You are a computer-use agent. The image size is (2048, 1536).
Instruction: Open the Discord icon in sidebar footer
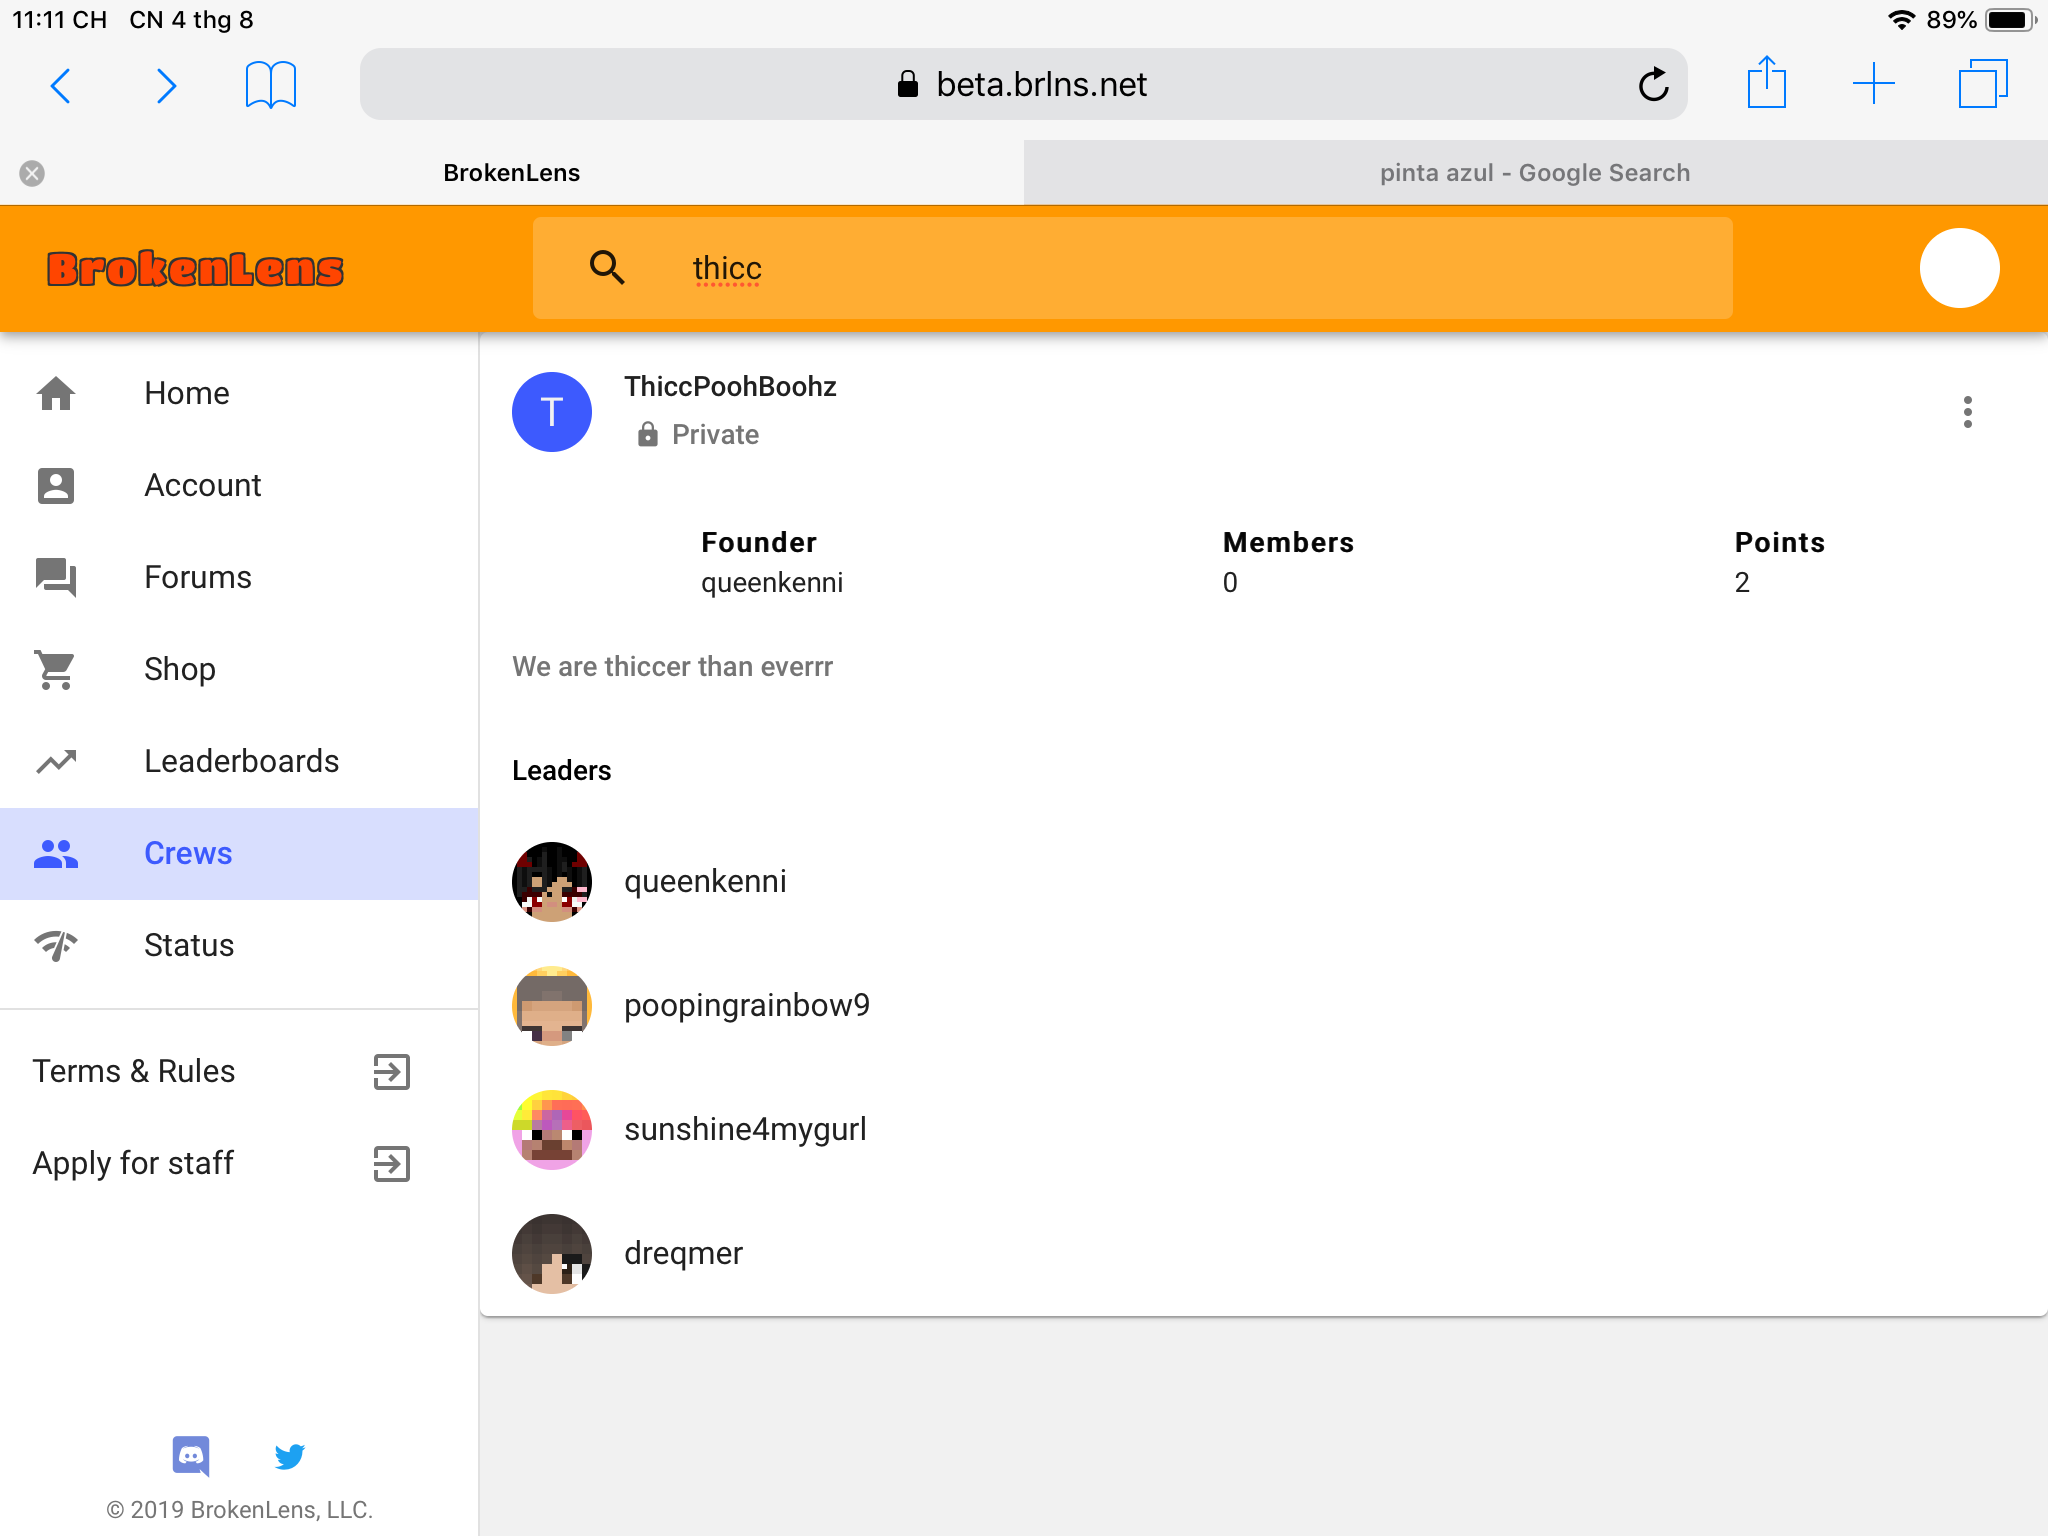point(191,1456)
